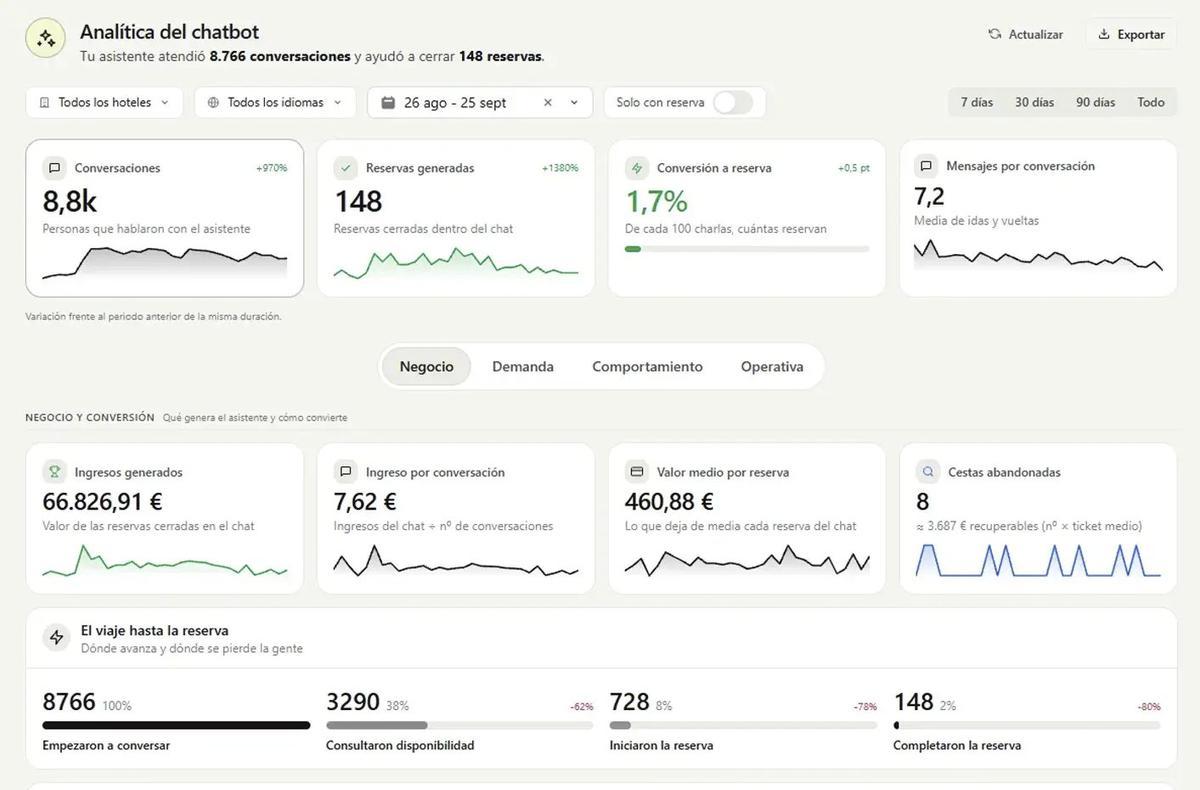
Task: Click the Cestas abandonadas blue sparkline chart
Action: [1038, 561]
